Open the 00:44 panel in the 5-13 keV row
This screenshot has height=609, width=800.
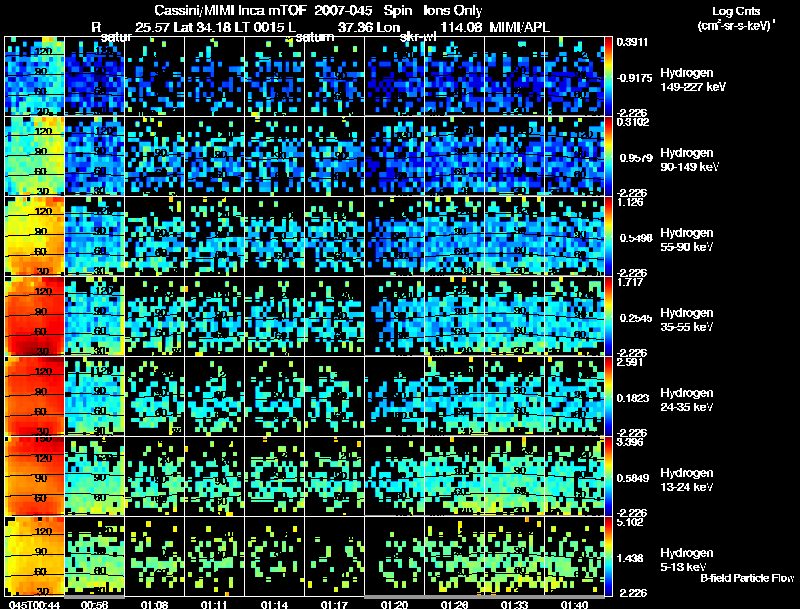tap(35, 556)
